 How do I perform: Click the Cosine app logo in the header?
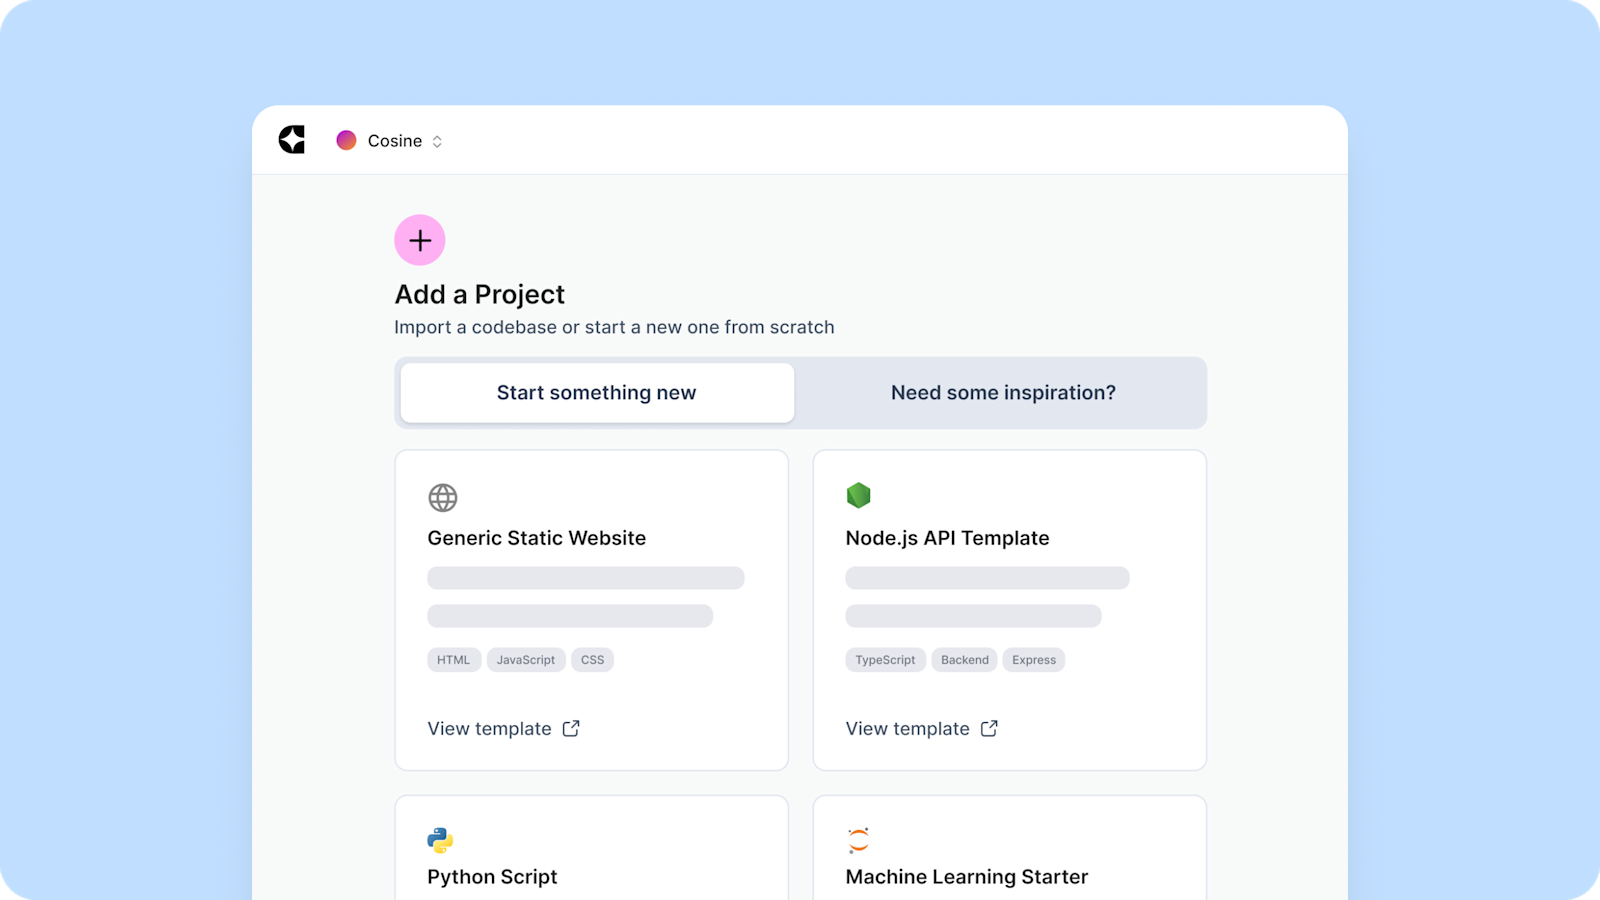pyautogui.click(x=291, y=140)
